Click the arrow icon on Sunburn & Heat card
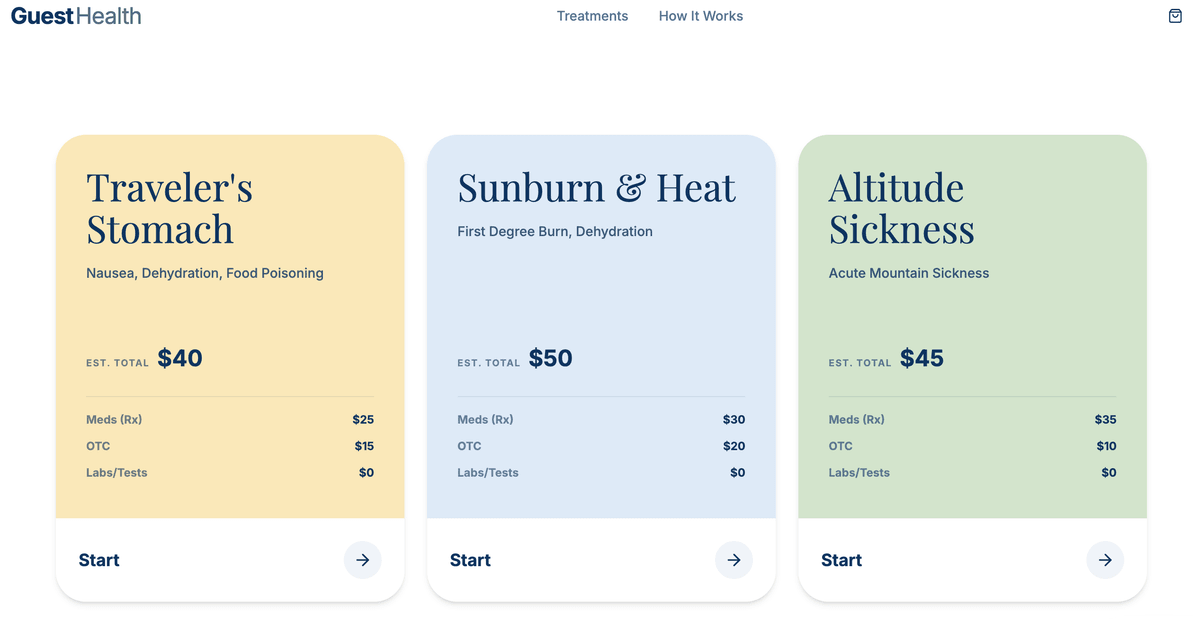Viewport: 1200px width, 619px height. point(734,560)
